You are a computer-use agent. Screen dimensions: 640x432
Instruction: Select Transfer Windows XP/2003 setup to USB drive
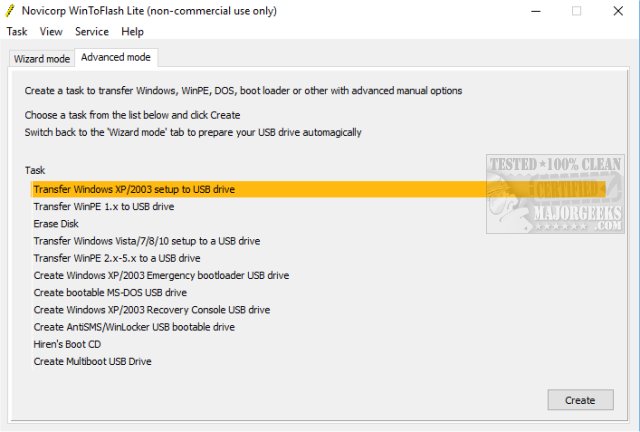(x=134, y=189)
